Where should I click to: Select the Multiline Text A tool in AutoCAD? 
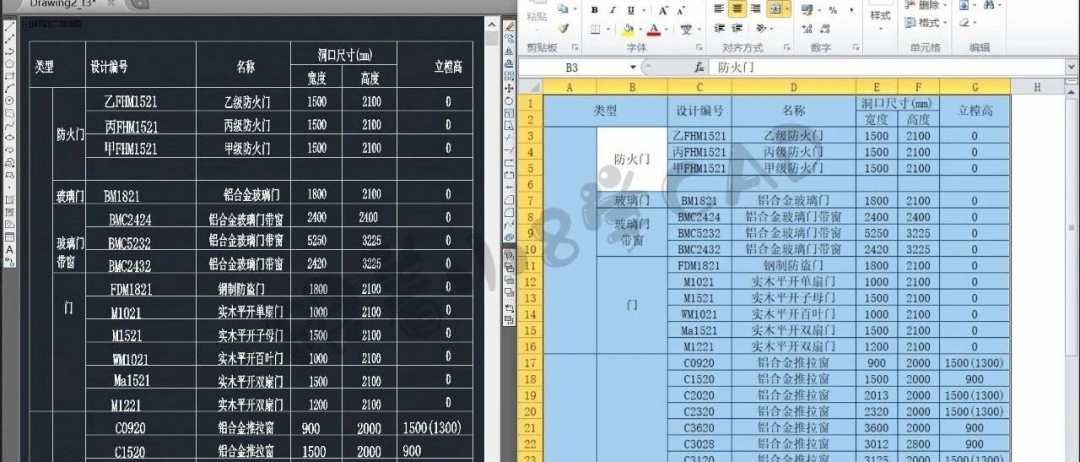[10, 249]
